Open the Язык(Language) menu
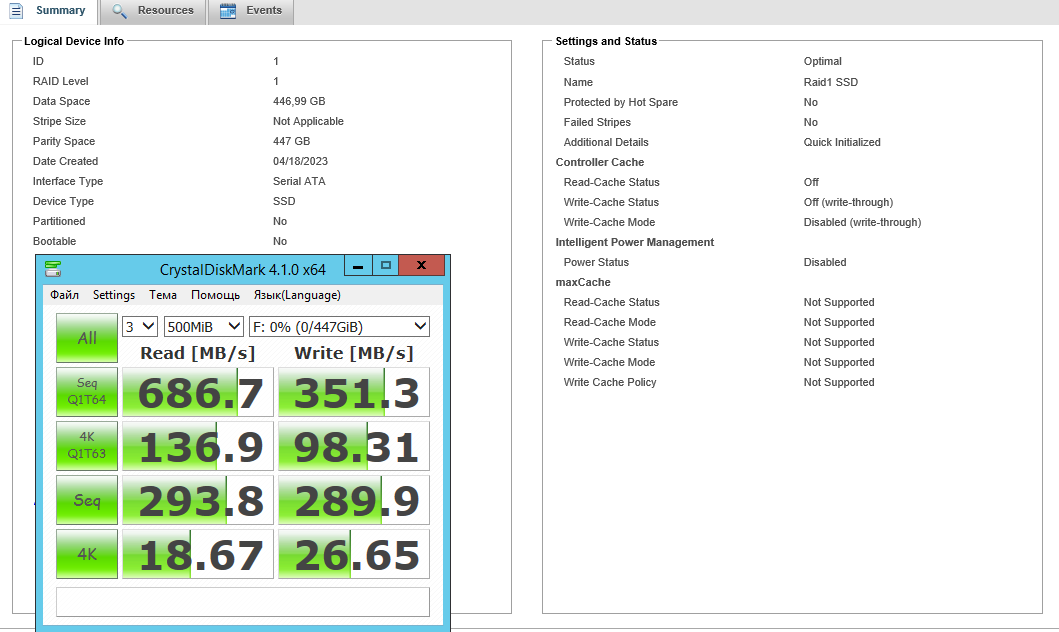The image size is (1059, 632). click(x=297, y=295)
